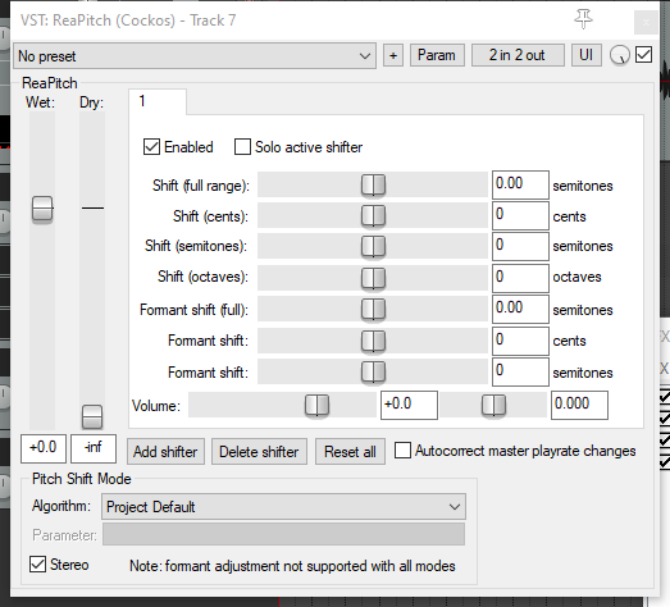
Task: Close the ReaPitch window
Action: 646,22
